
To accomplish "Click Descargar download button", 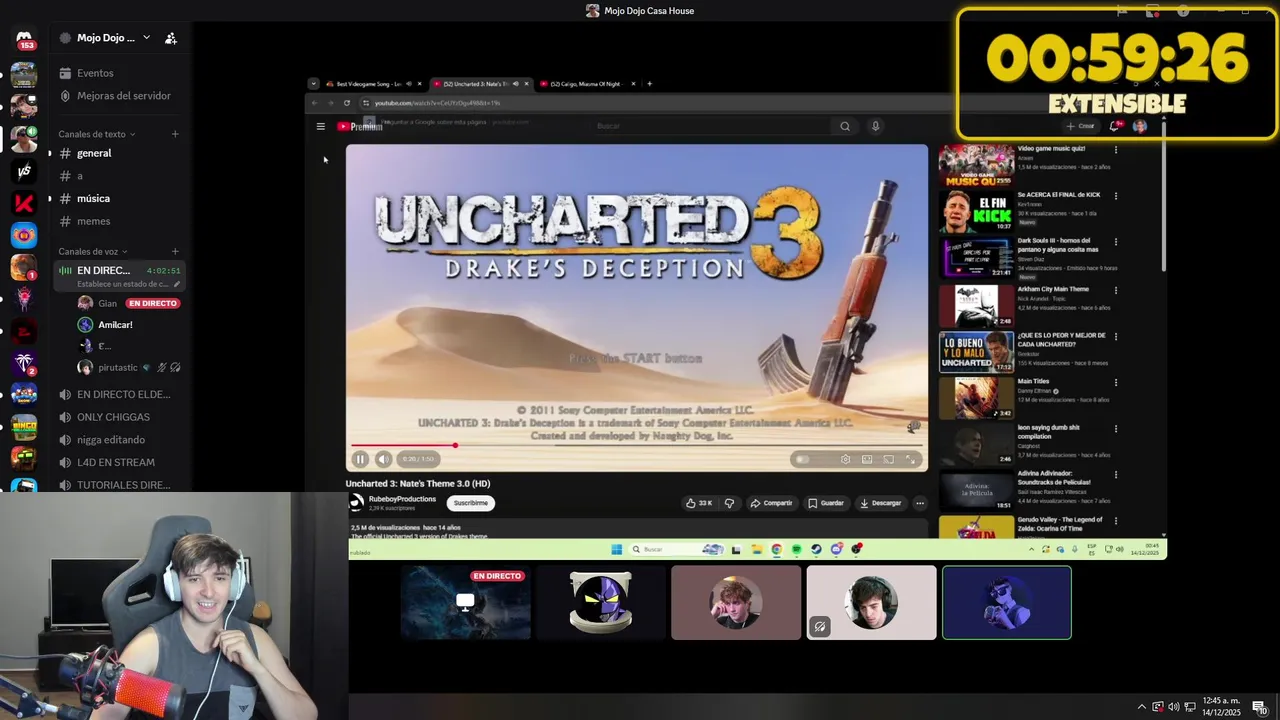I will (880, 503).
